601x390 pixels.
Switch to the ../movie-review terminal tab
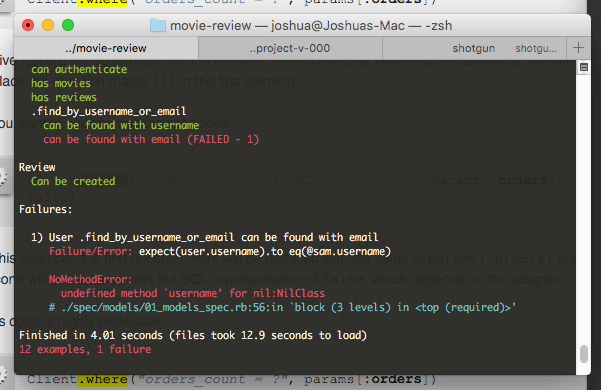(x=106, y=48)
